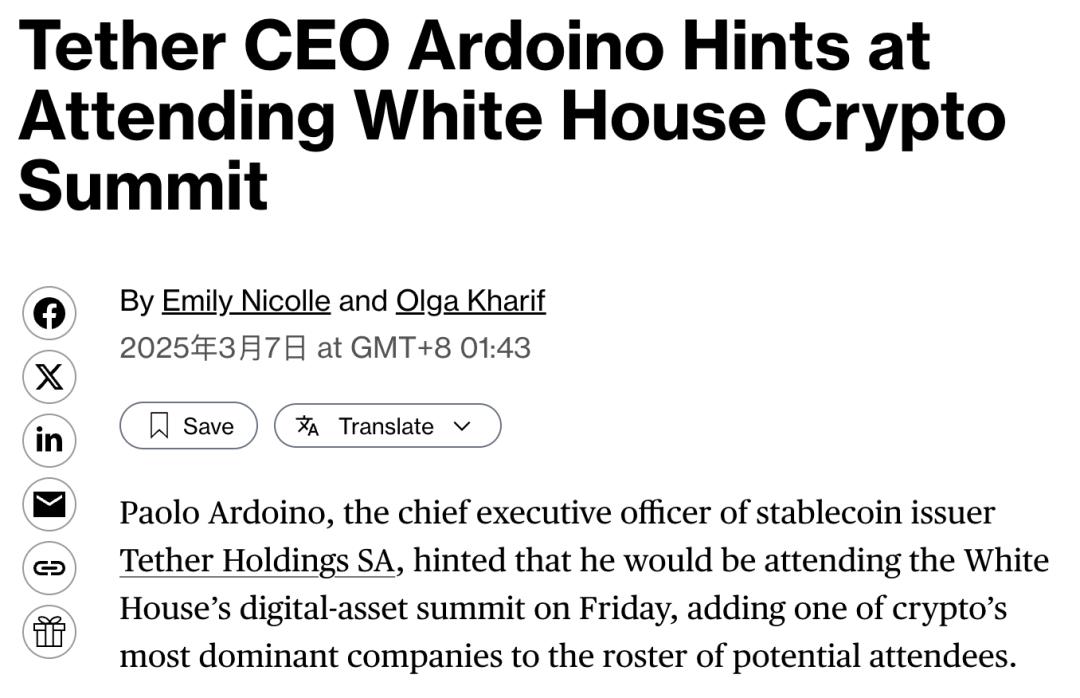Click the date 2025年3月7日
Screen dimensions: 1080x698
(x=213, y=347)
